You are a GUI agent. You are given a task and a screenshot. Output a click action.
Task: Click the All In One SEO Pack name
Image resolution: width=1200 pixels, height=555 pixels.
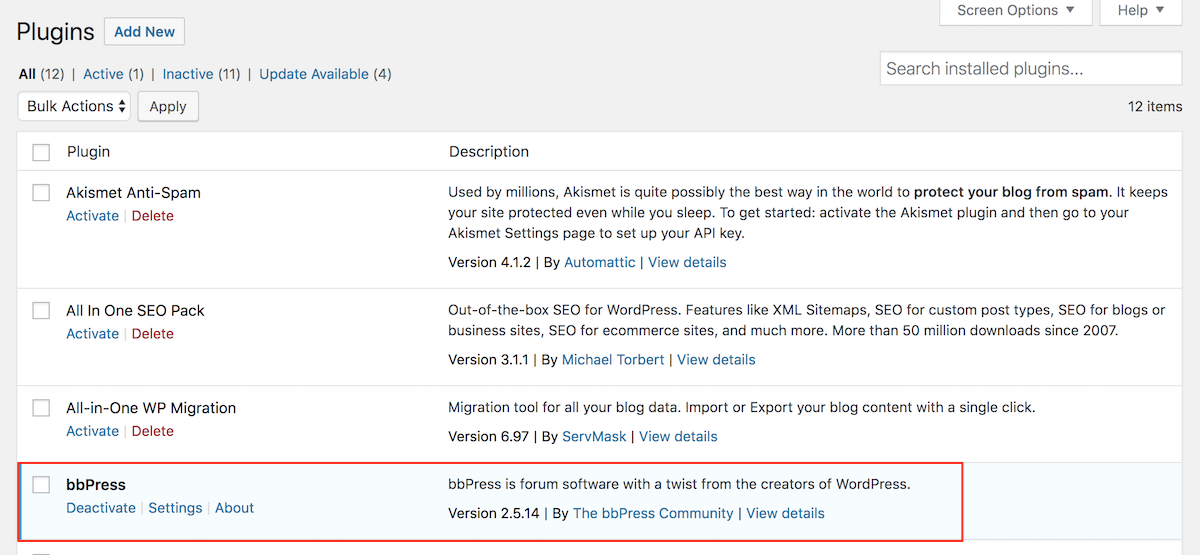pyautogui.click(x=135, y=310)
